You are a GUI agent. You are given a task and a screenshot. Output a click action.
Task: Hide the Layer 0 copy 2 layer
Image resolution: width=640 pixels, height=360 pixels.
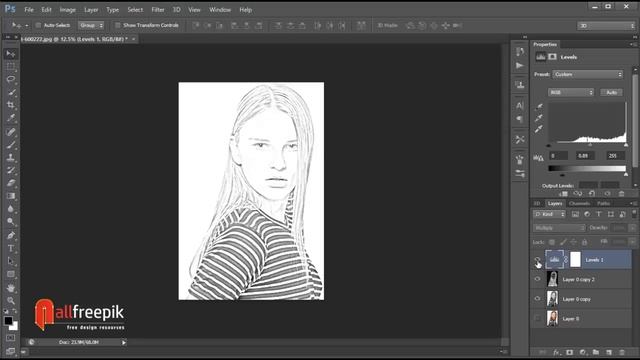[538, 280]
